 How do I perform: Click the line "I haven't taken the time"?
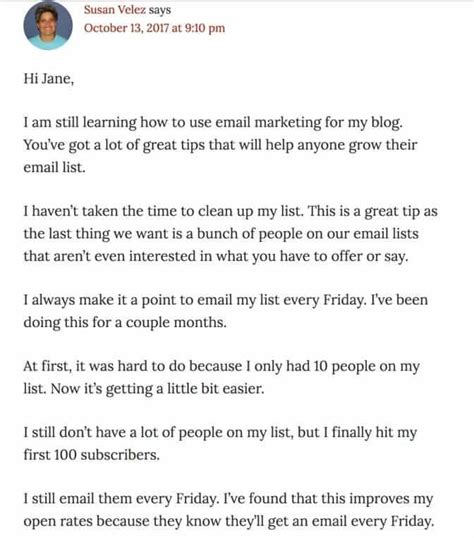[x=231, y=211]
